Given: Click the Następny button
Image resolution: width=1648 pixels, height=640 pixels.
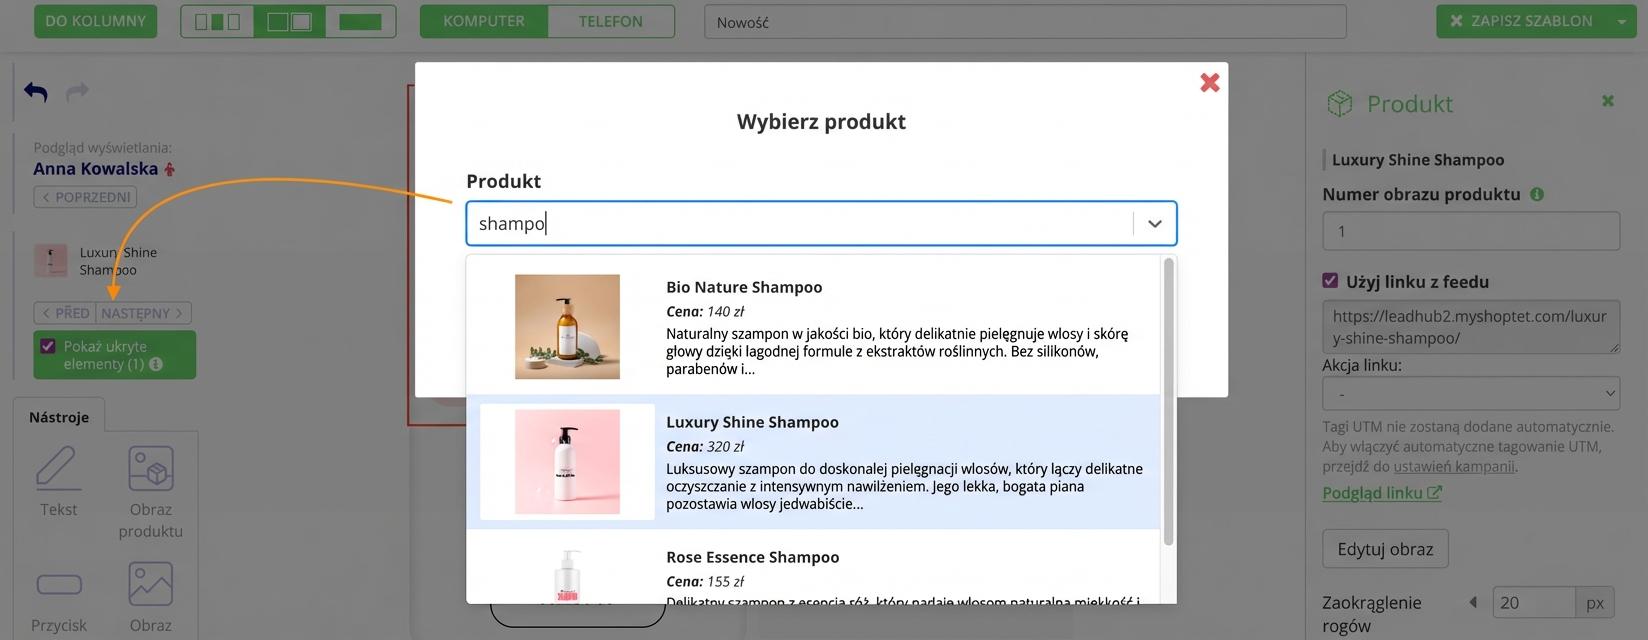Looking at the screenshot, I should click(x=144, y=313).
